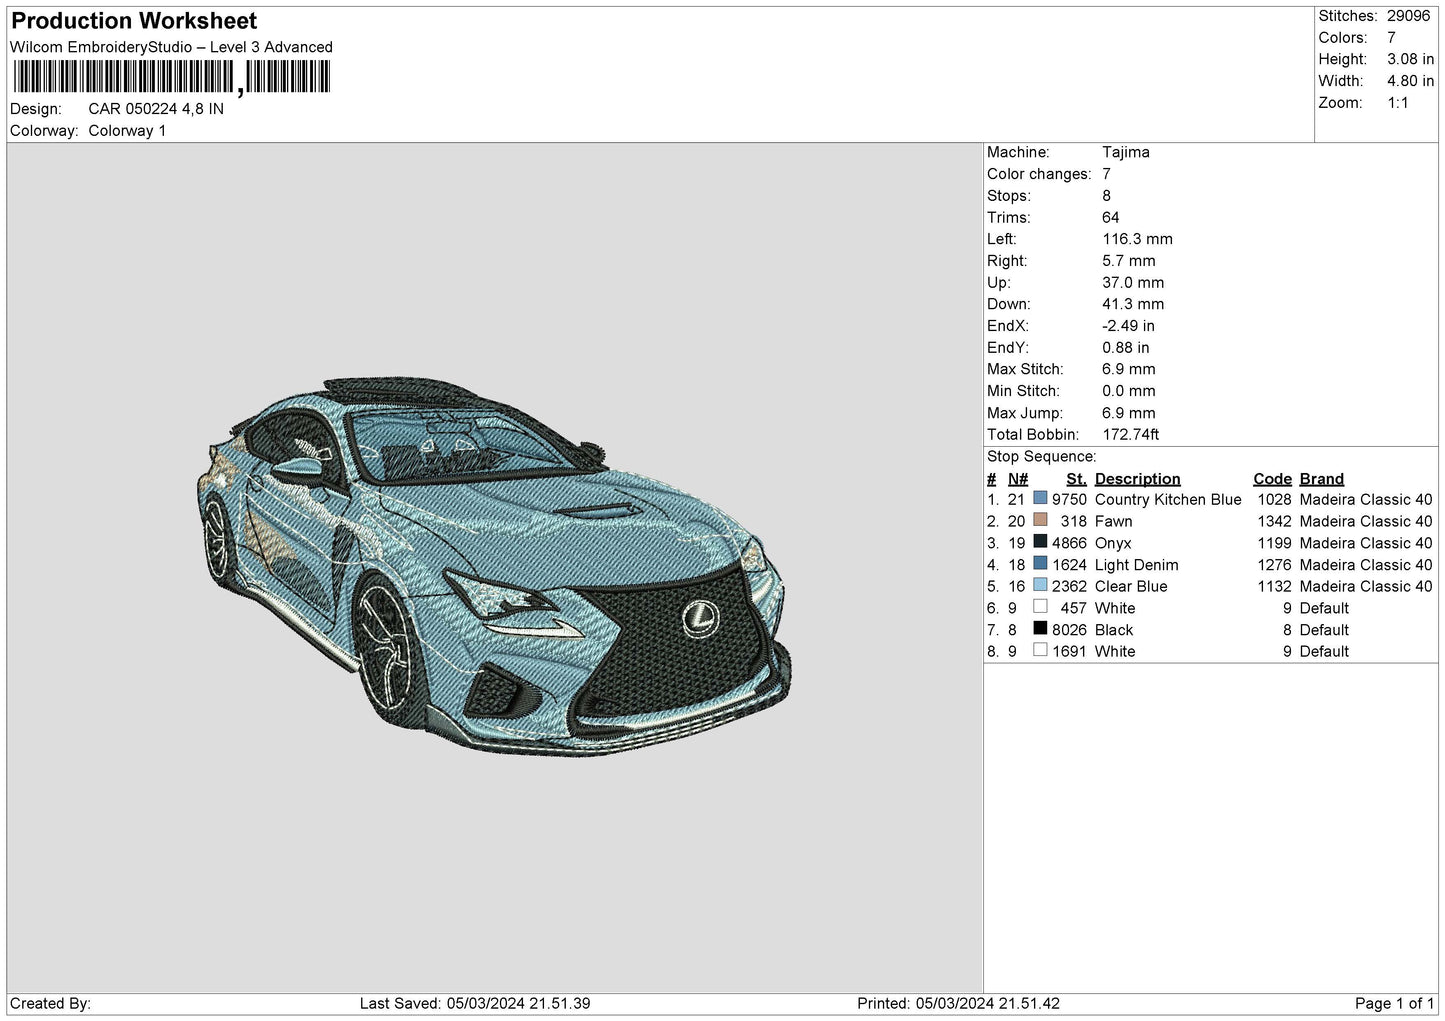Click the stitch total "29096"
Viewport: 1445px width, 1021px height.
1408,16
